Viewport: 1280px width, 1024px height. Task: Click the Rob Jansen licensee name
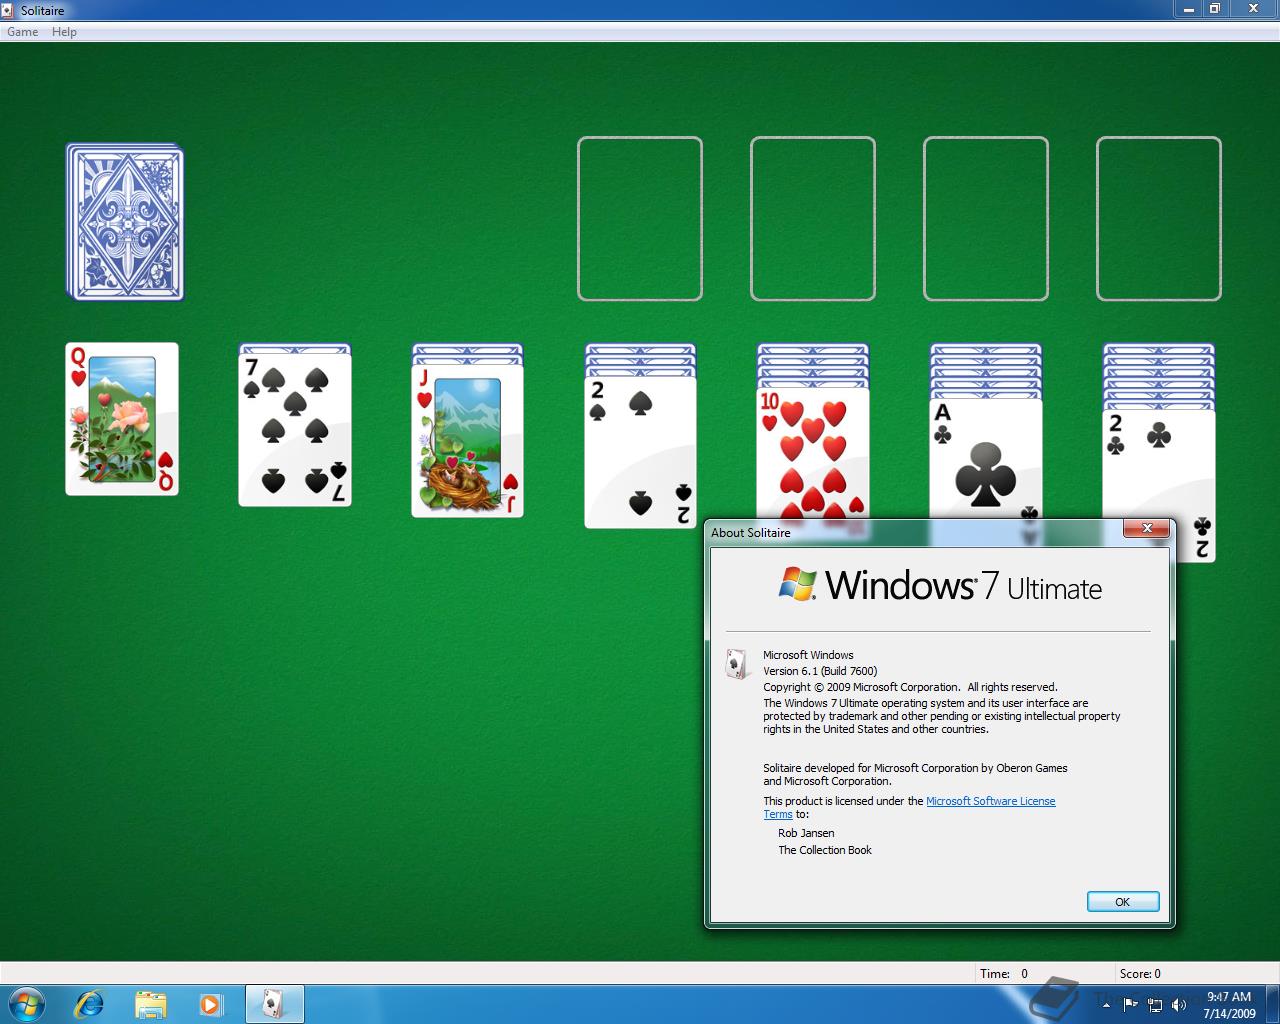pyautogui.click(x=806, y=833)
